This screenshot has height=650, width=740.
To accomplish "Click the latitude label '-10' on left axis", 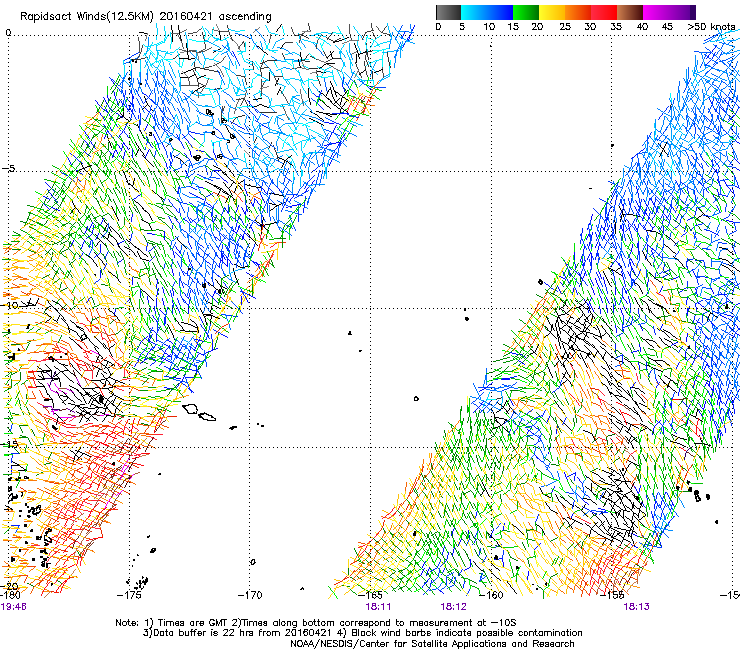I will coord(10,305).
